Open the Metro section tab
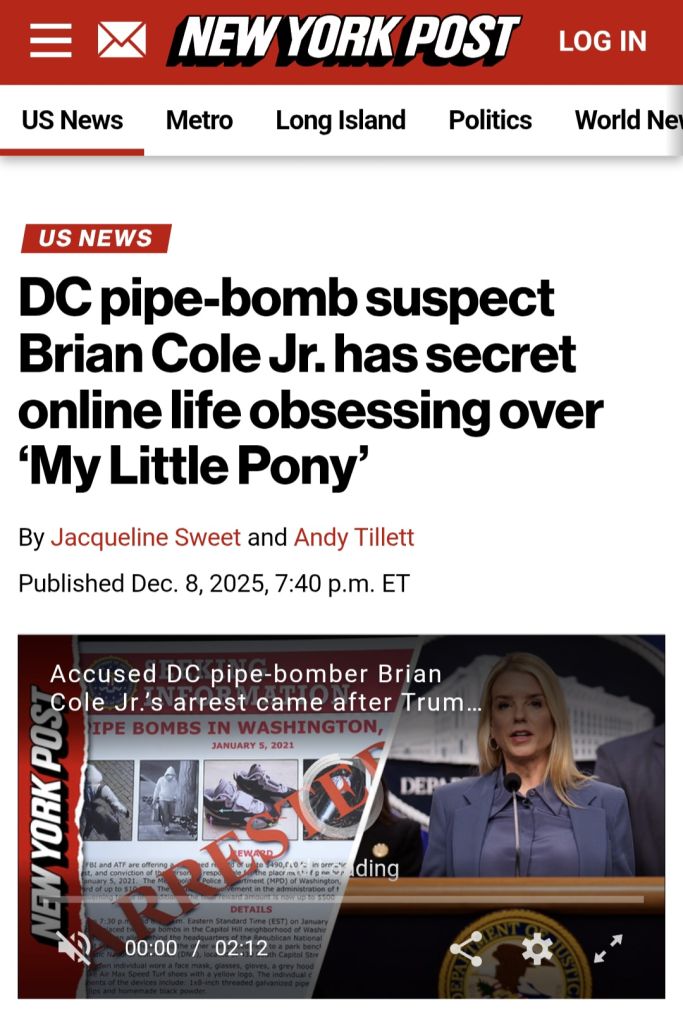 coord(199,120)
